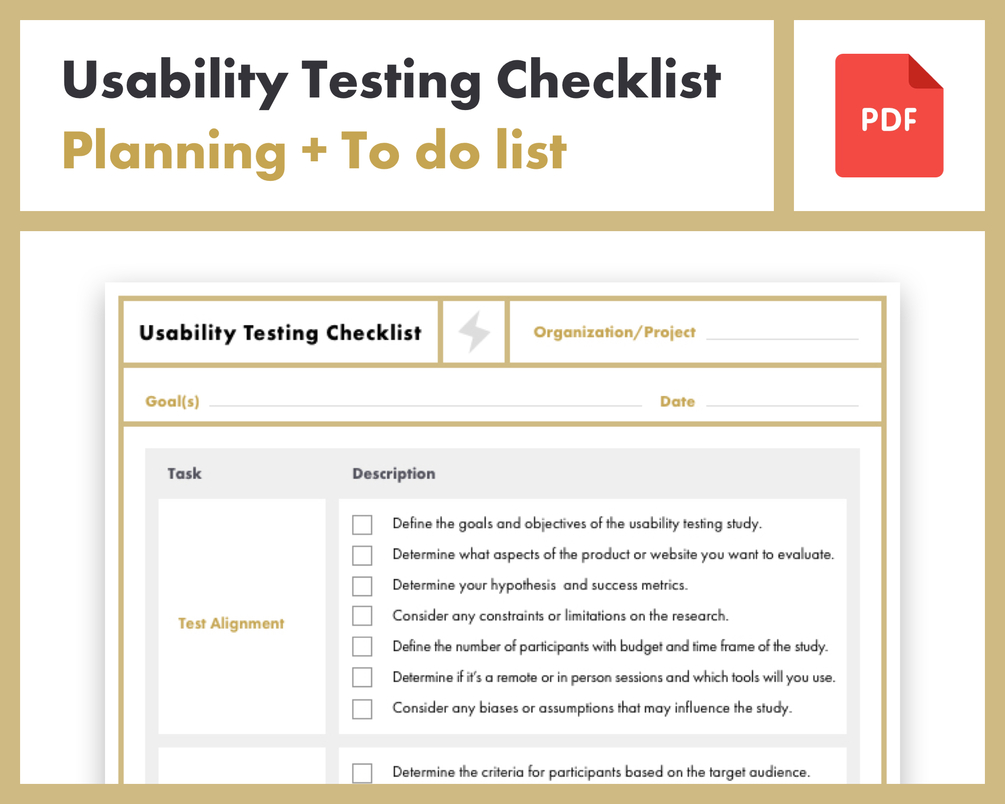Tick 'Determine your hypothesis and success metrics'
Image resolution: width=1005 pixels, height=804 pixels.
pyautogui.click(x=362, y=586)
